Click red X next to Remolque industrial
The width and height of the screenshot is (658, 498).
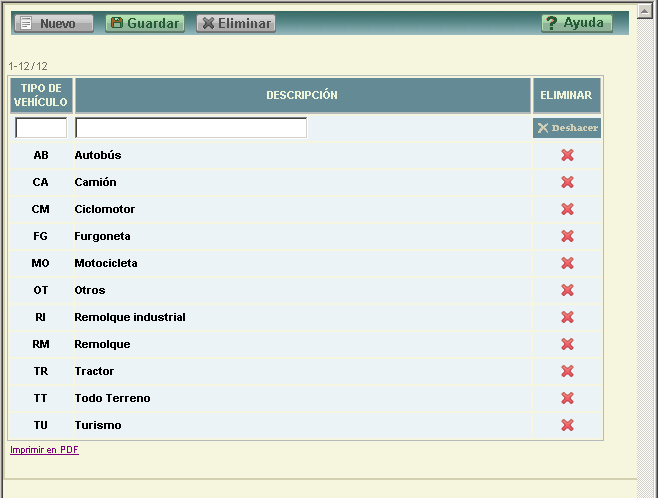pyautogui.click(x=567, y=317)
